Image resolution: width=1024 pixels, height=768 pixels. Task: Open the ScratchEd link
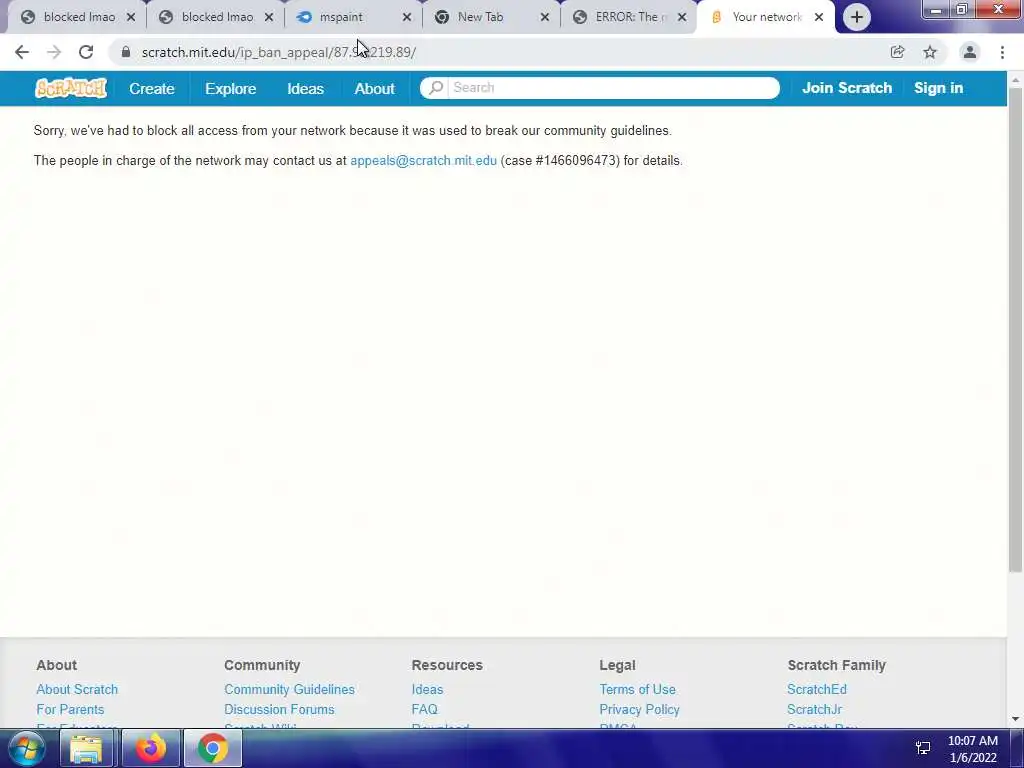pyautogui.click(x=816, y=690)
